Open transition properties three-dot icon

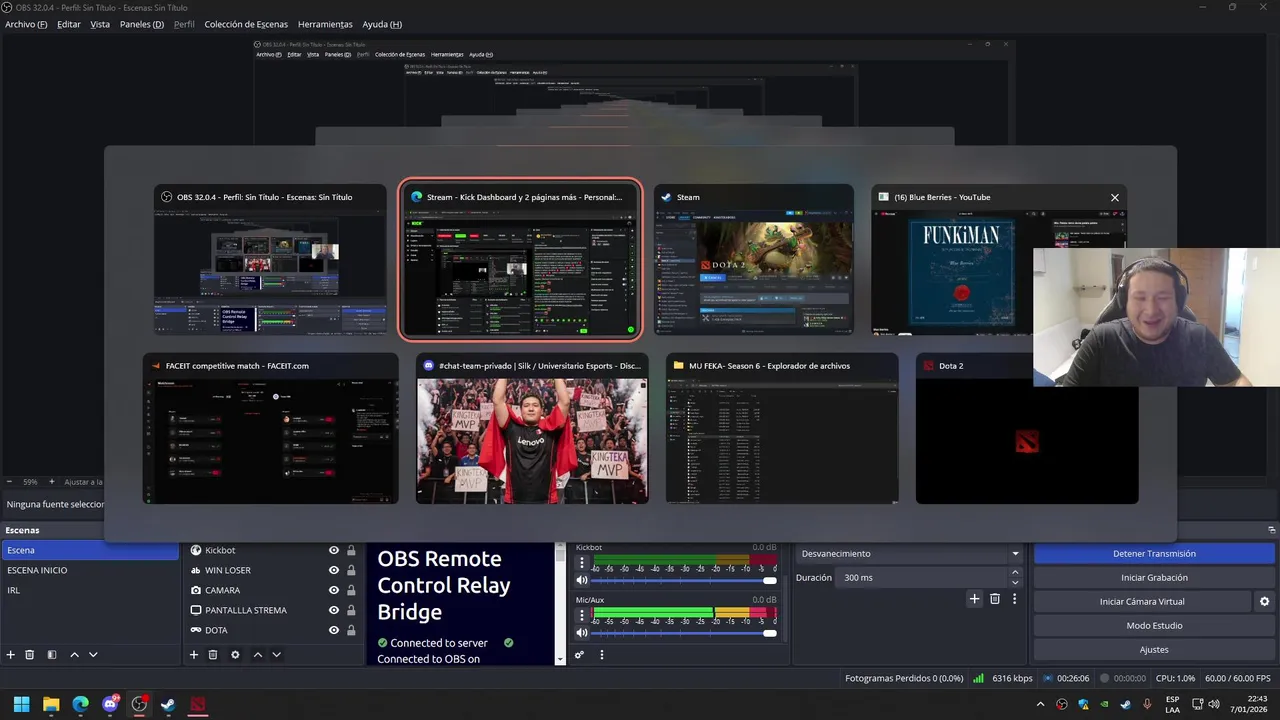(1015, 599)
